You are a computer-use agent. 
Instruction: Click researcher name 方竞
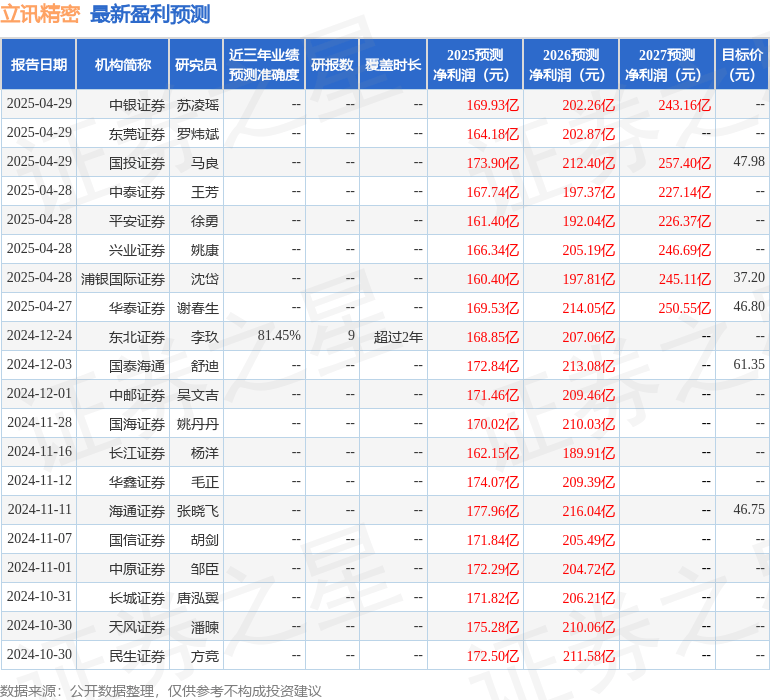[x=205, y=656]
